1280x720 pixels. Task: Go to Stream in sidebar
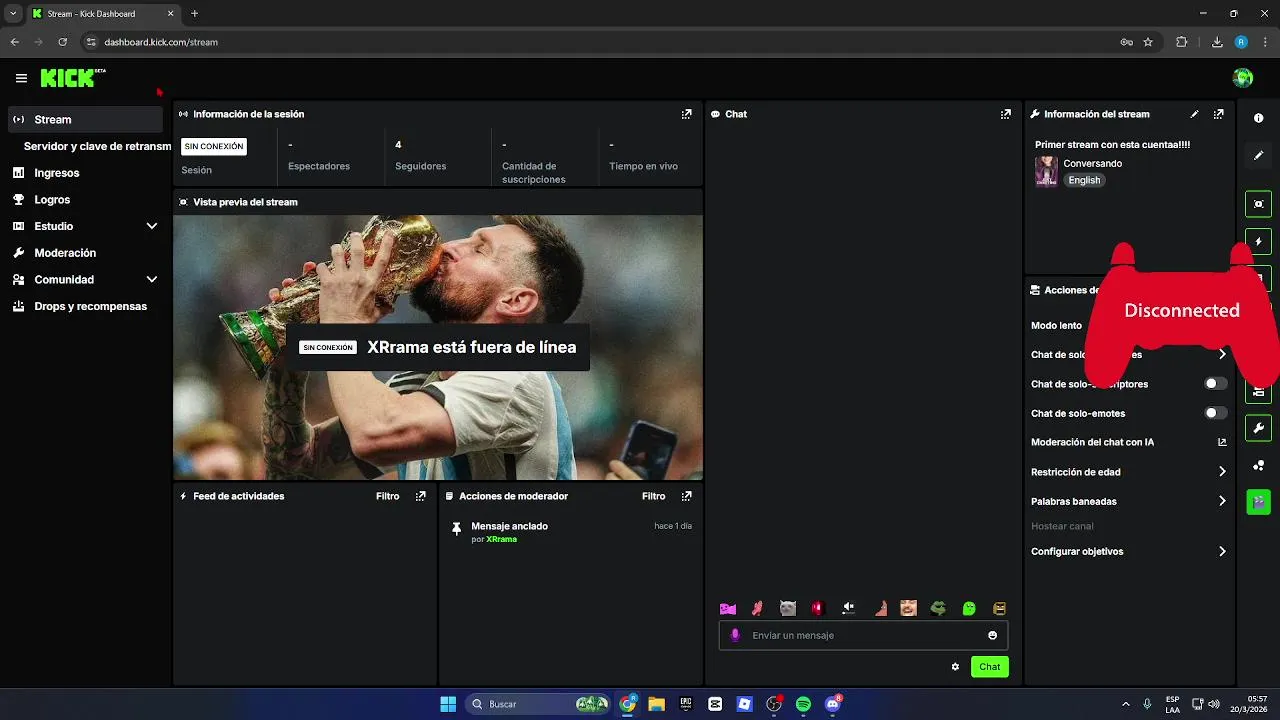coord(85,119)
